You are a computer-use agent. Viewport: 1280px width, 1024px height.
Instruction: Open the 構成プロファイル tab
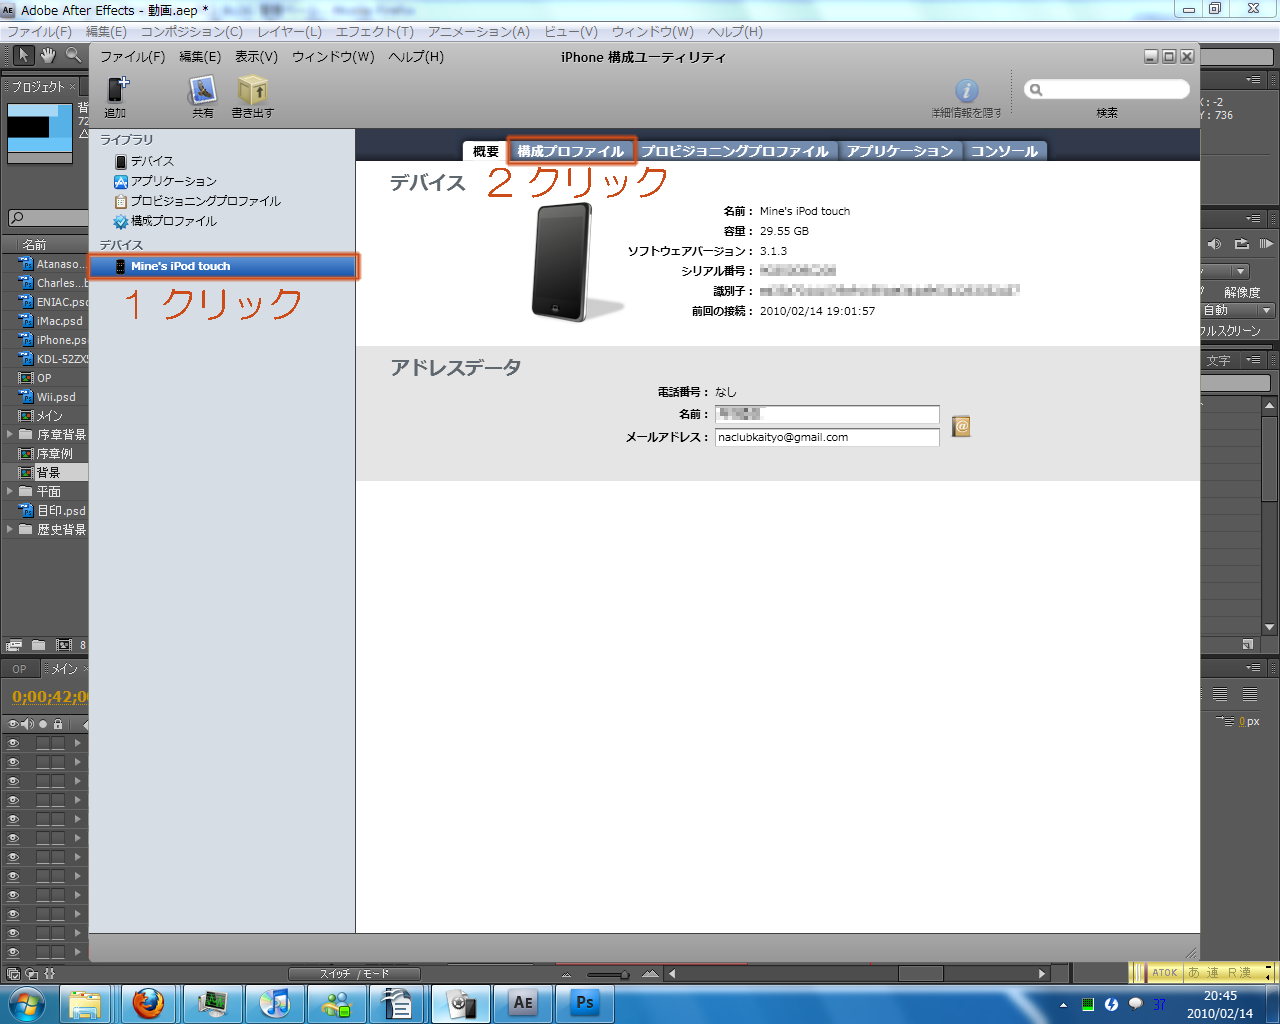coord(571,151)
